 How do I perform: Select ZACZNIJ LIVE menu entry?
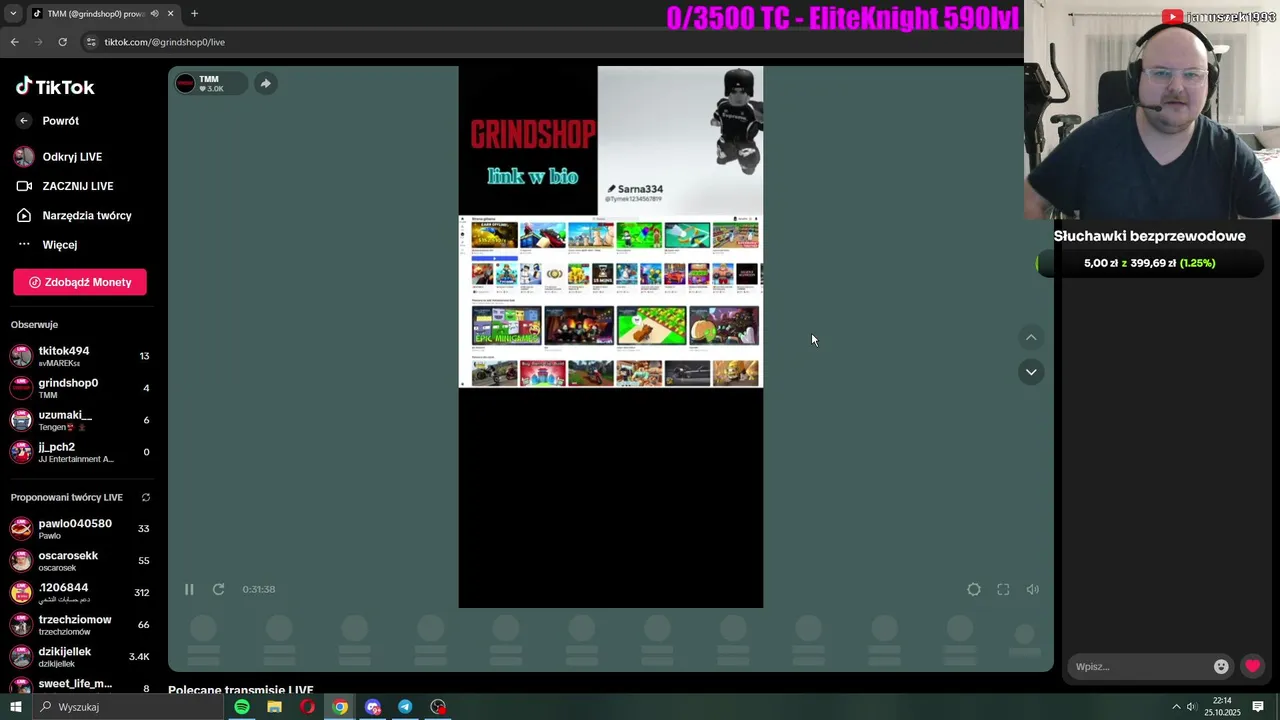coord(64,186)
